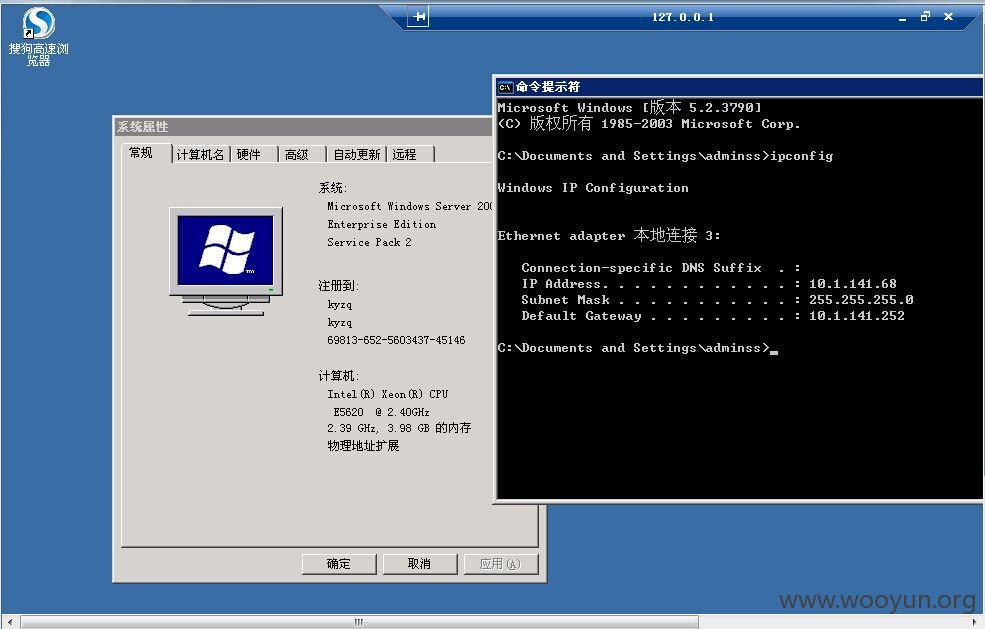This screenshot has width=985, height=629.
Task: Select the 常规 tab
Action: coord(141,153)
